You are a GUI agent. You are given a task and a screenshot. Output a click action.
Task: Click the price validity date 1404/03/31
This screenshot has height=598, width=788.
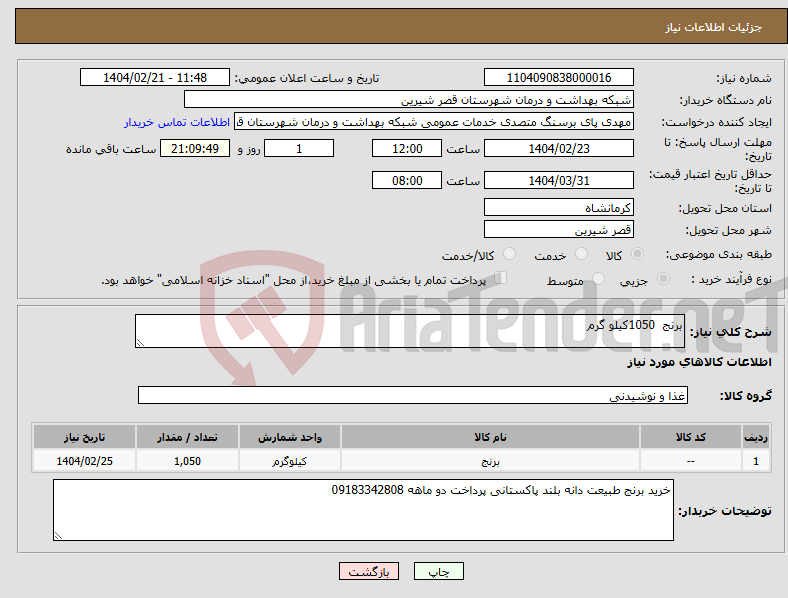click(x=558, y=180)
